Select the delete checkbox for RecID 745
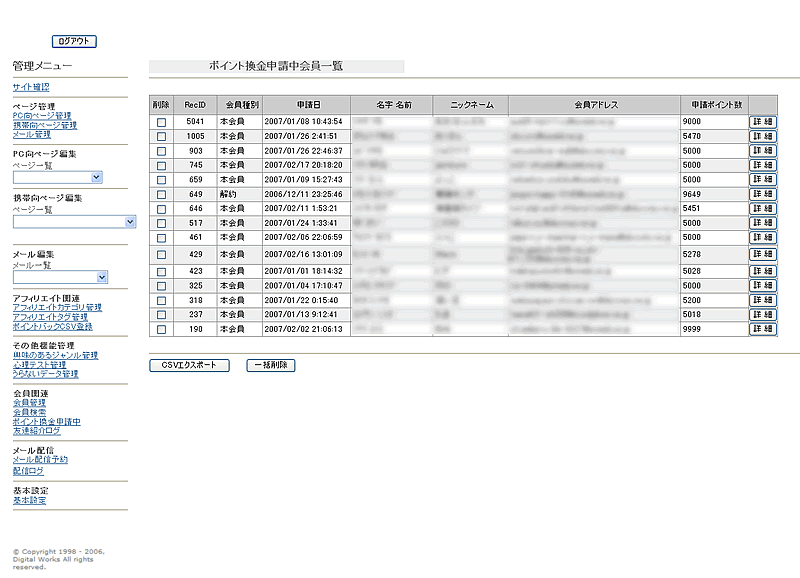Viewport: 800px width, 578px height. (161, 166)
